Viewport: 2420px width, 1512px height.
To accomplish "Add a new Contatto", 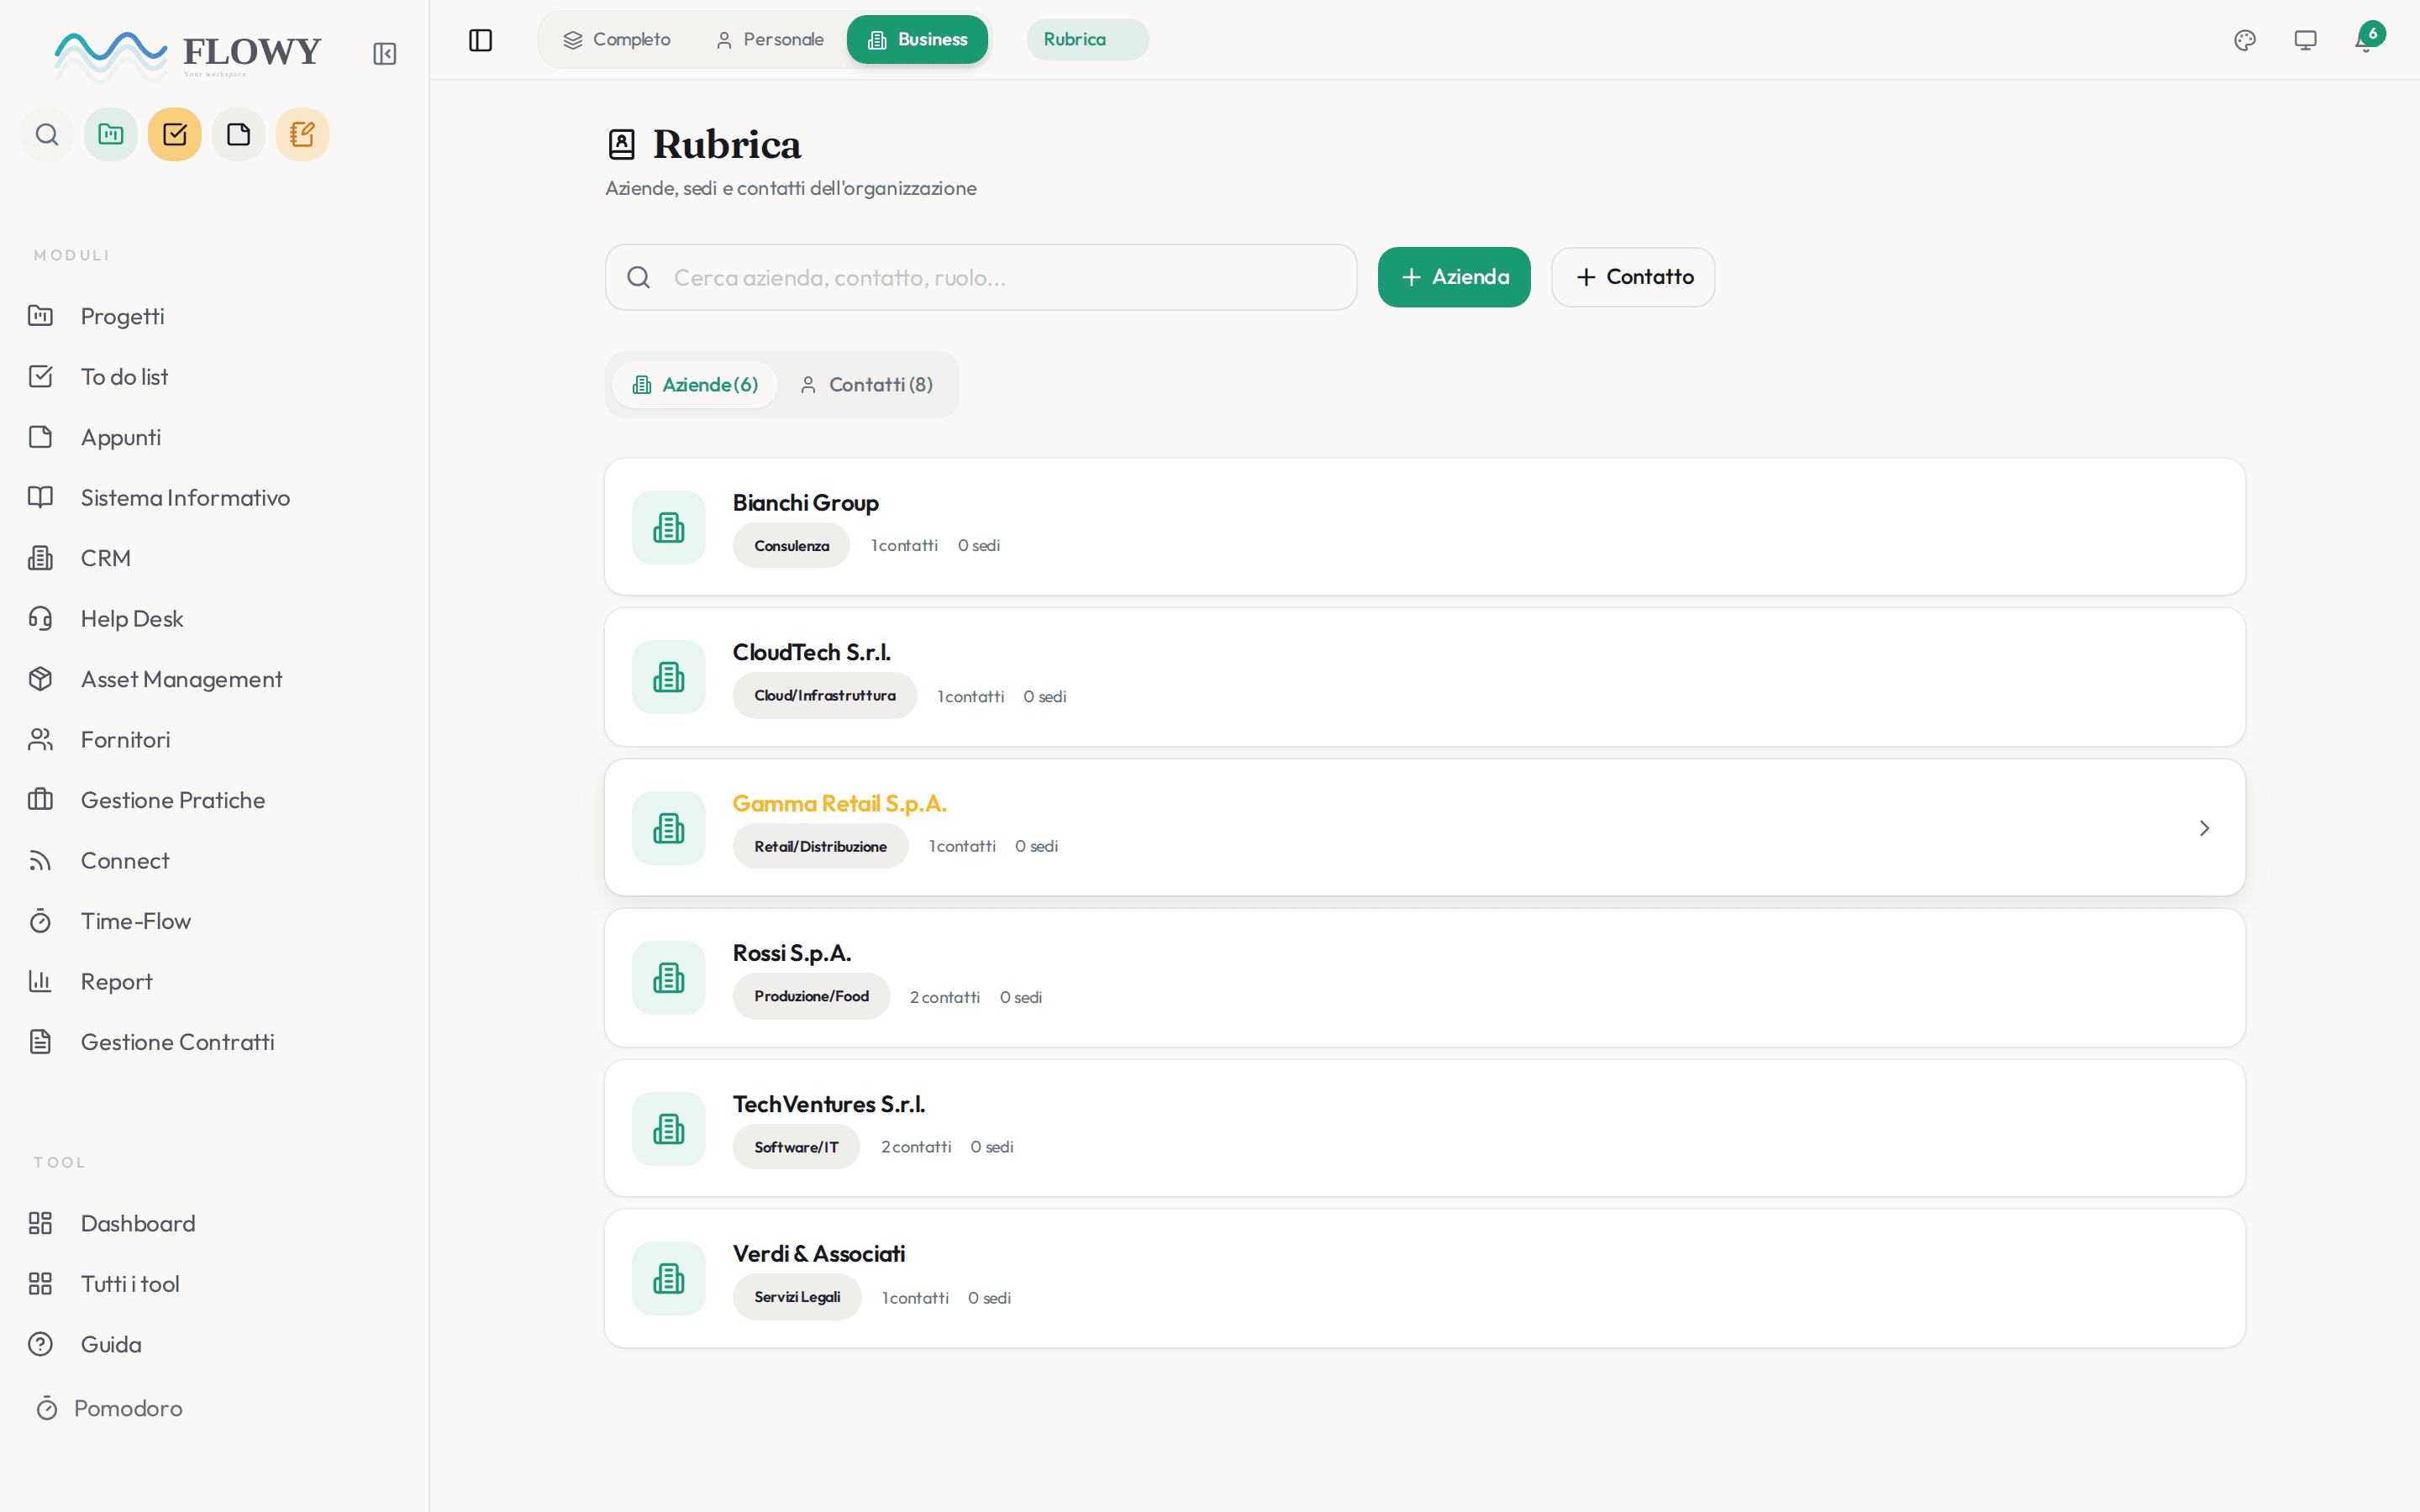I will click(x=1633, y=277).
